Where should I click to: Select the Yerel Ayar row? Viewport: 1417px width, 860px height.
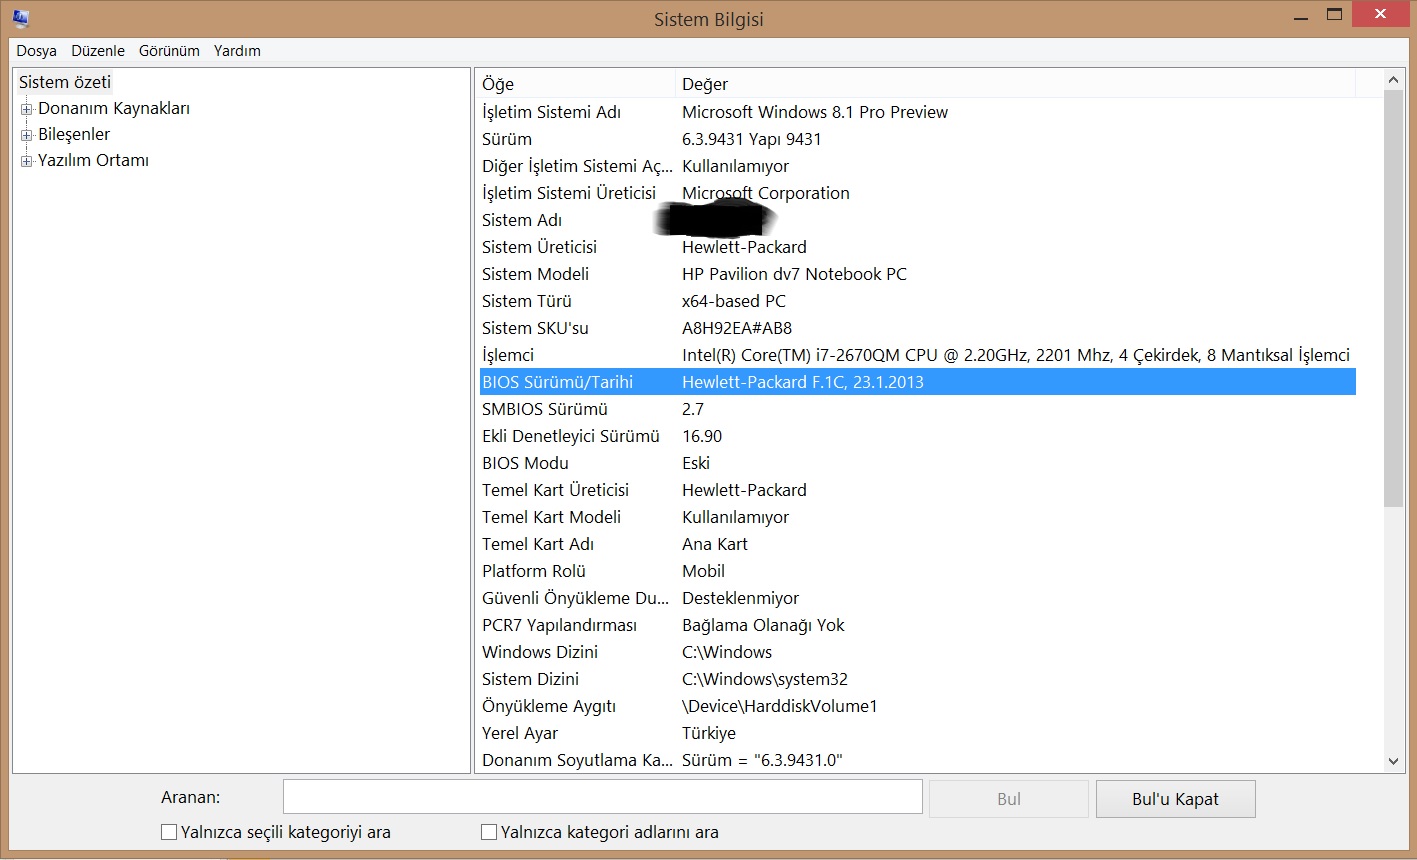point(918,733)
